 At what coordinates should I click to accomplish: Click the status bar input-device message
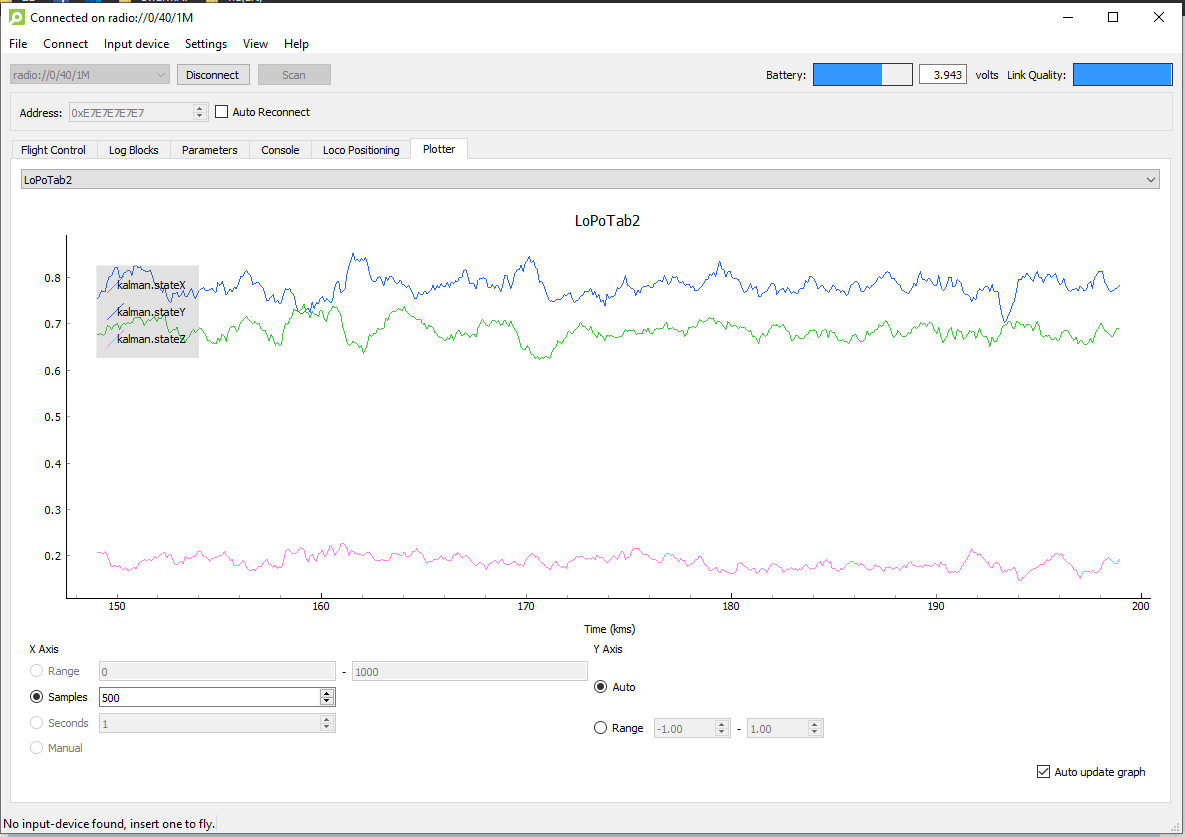pyautogui.click(x=109, y=823)
